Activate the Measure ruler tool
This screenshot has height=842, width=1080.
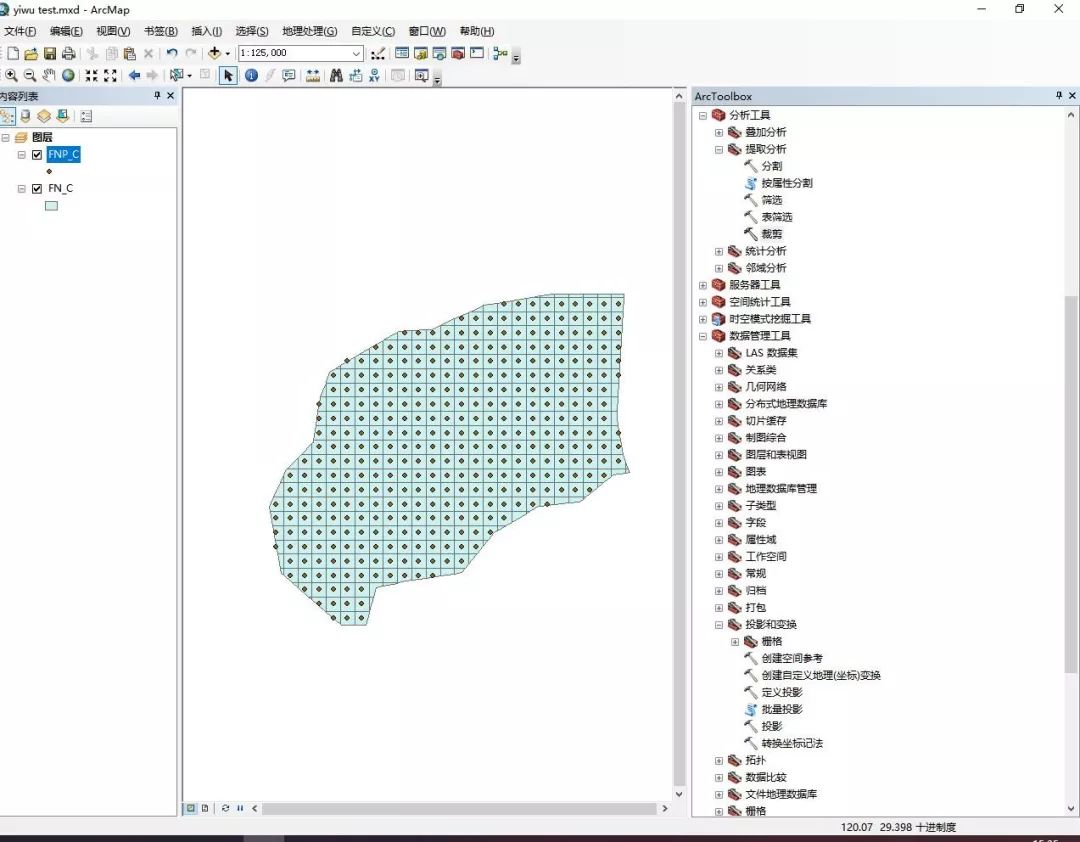(313, 75)
